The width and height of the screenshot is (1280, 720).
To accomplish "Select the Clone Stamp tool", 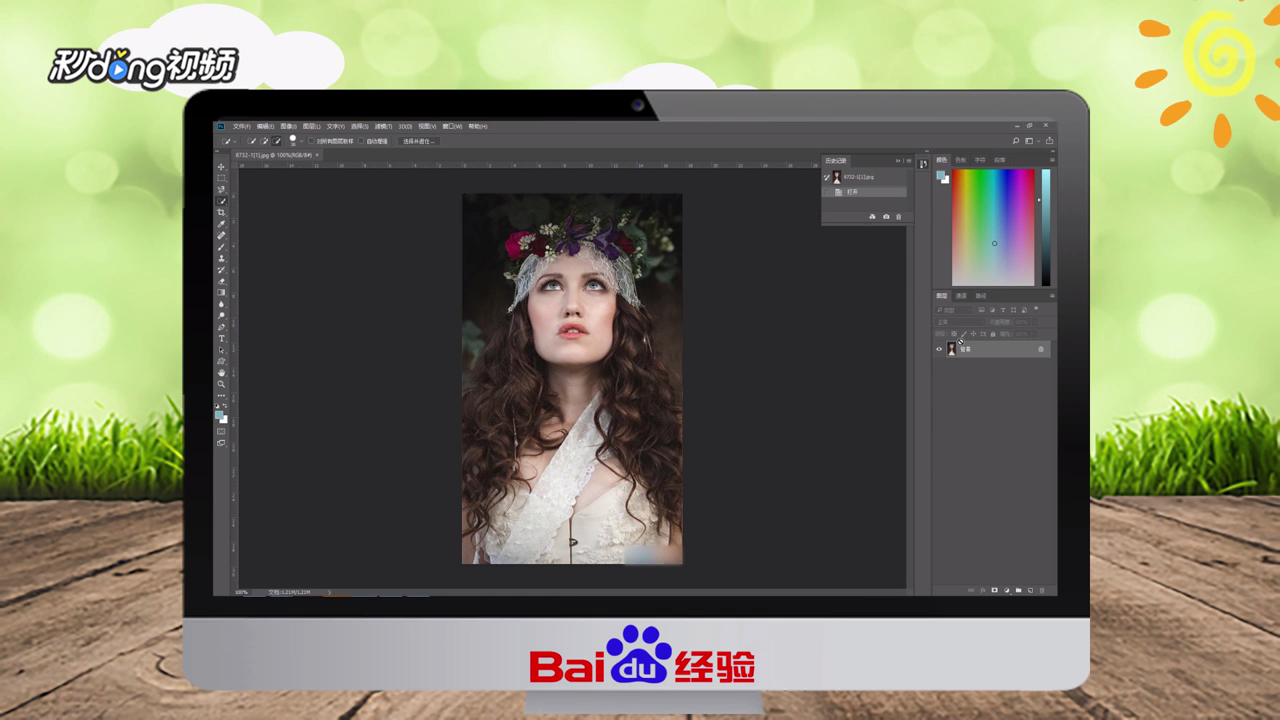I will pyautogui.click(x=221, y=258).
